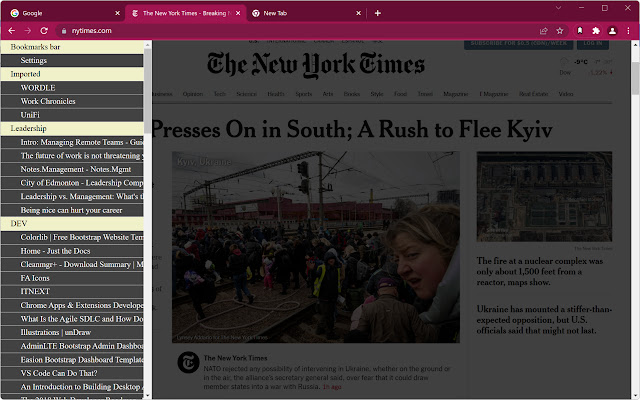The image size is (640, 400).
Task: Open the stiffer-than-expected opposition story
Action: 544,320
